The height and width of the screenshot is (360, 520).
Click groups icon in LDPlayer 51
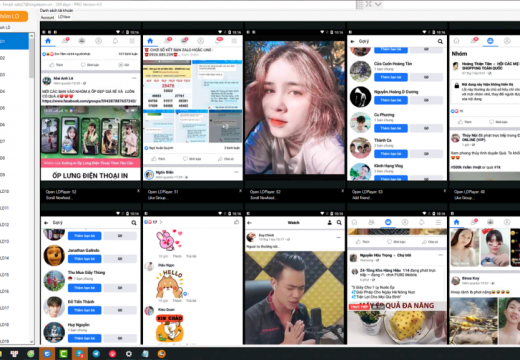tap(184, 41)
